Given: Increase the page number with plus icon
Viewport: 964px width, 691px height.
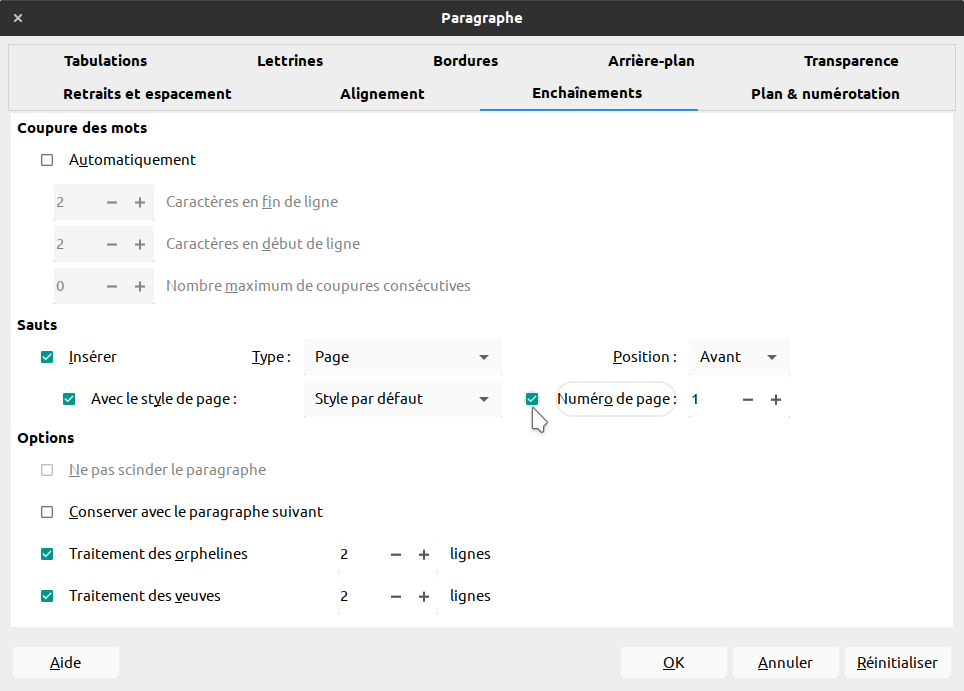Looking at the screenshot, I should 776,400.
